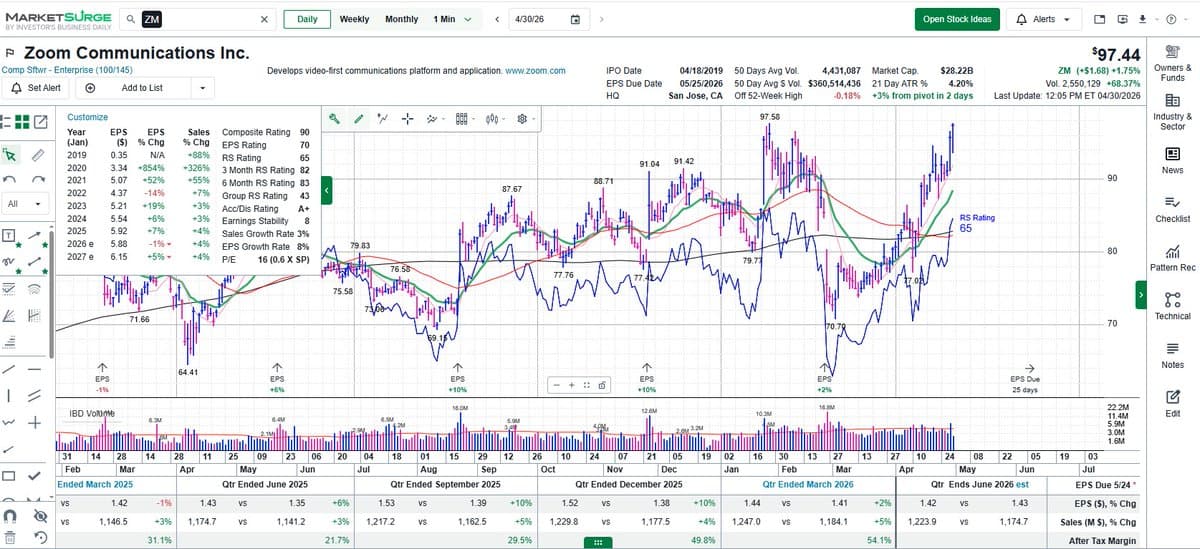1200x549 pixels.
Task: Click the green pencil drawing tool
Action: 359,119
